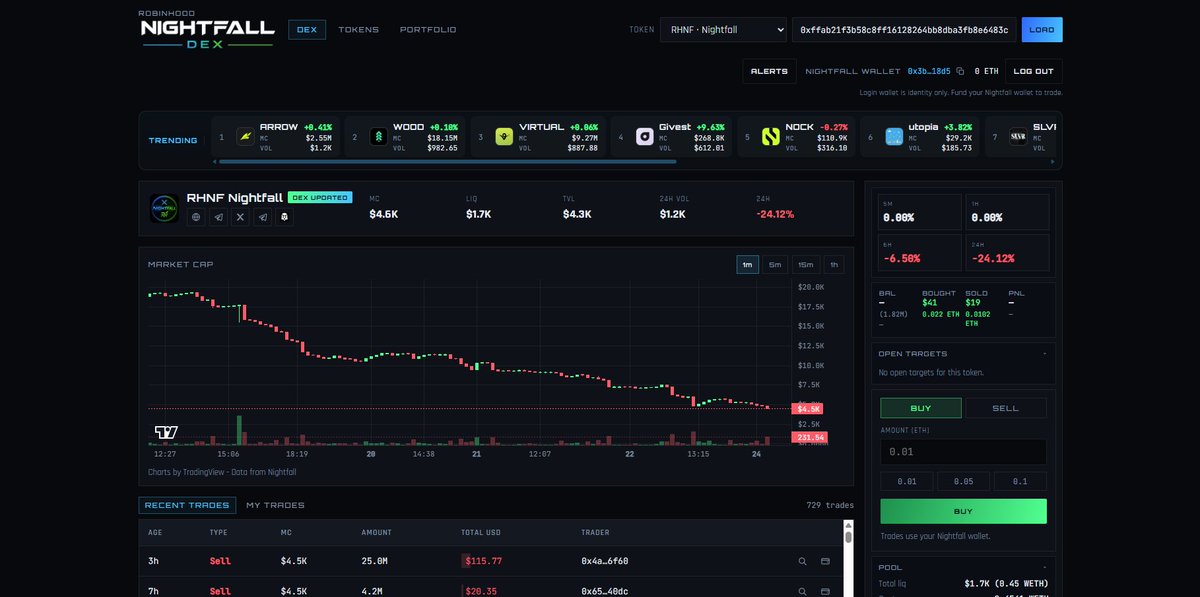The width and height of the screenshot is (1200, 597).
Task: Click the NOCK token logo in trending
Action: coord(770,137)
